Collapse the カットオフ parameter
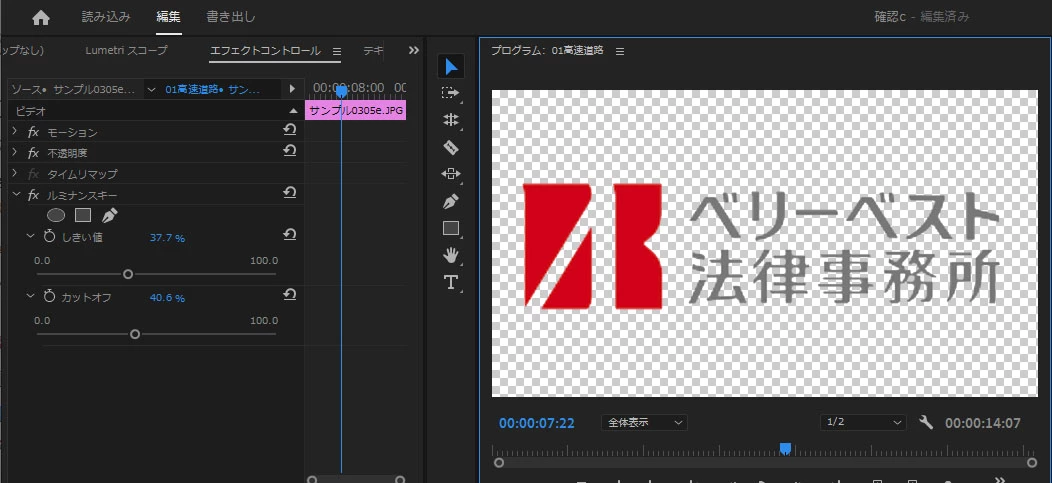Screen dimensions: 1052x483 (x=30, y=296)
